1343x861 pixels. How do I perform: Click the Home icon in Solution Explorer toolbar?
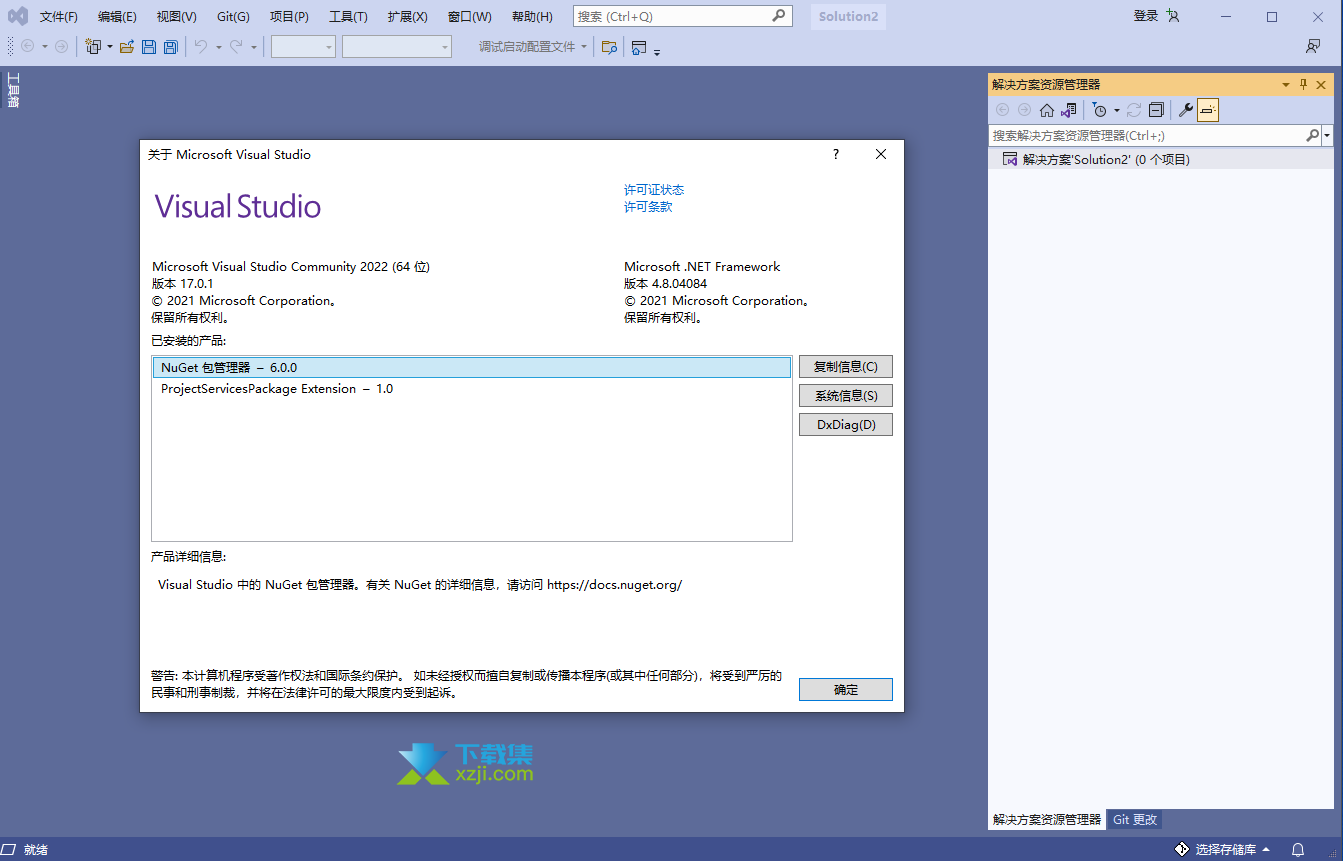tap(1047, 110)
